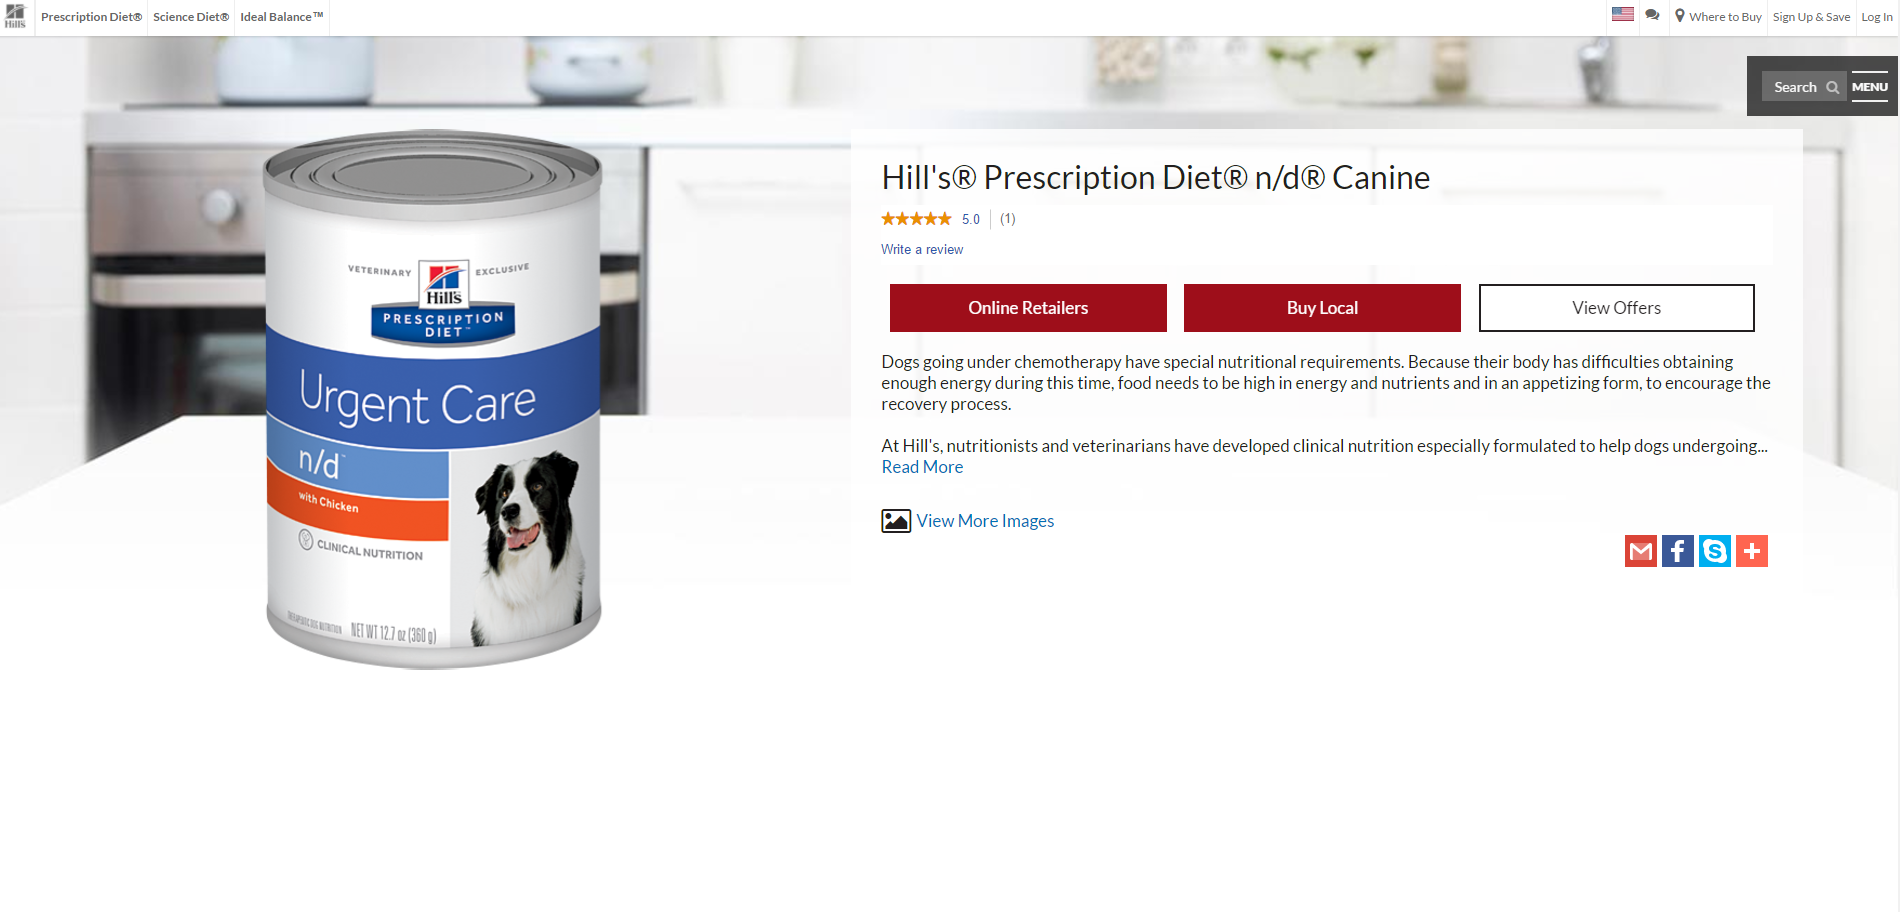
Task: Share via Skype icon
Action: point(1715,551)
